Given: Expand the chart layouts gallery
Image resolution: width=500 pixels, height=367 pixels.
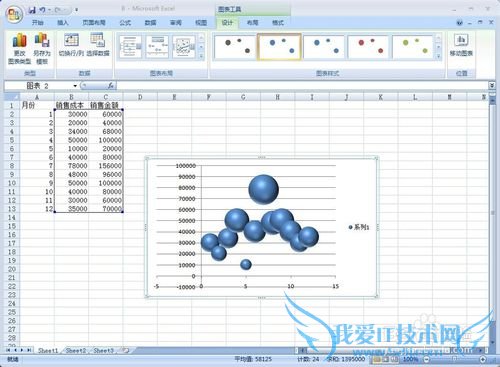Looking at the screenshot, I should (201, 57).
